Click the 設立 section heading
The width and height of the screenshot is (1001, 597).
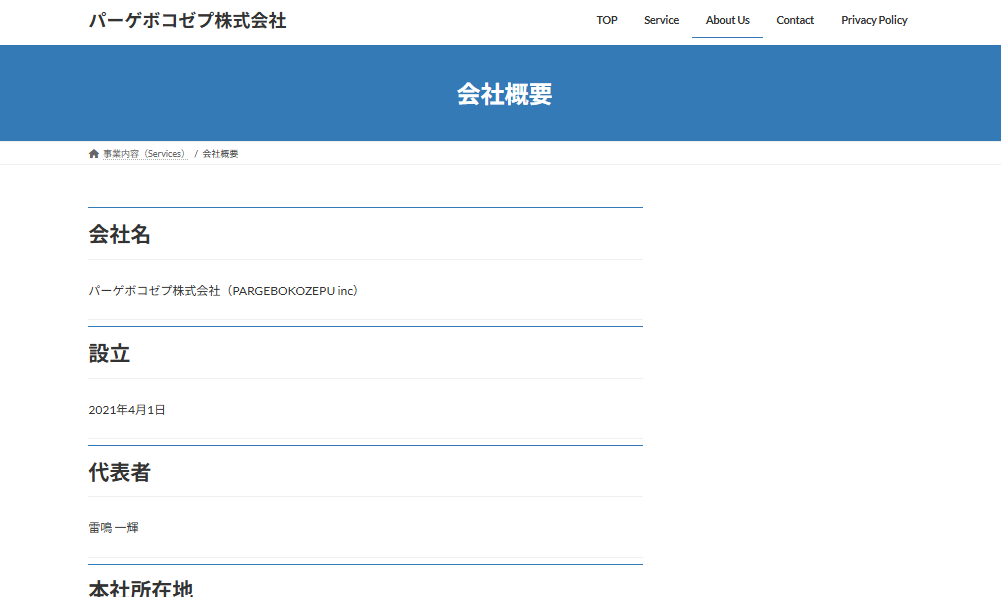[x=110, y=354]
